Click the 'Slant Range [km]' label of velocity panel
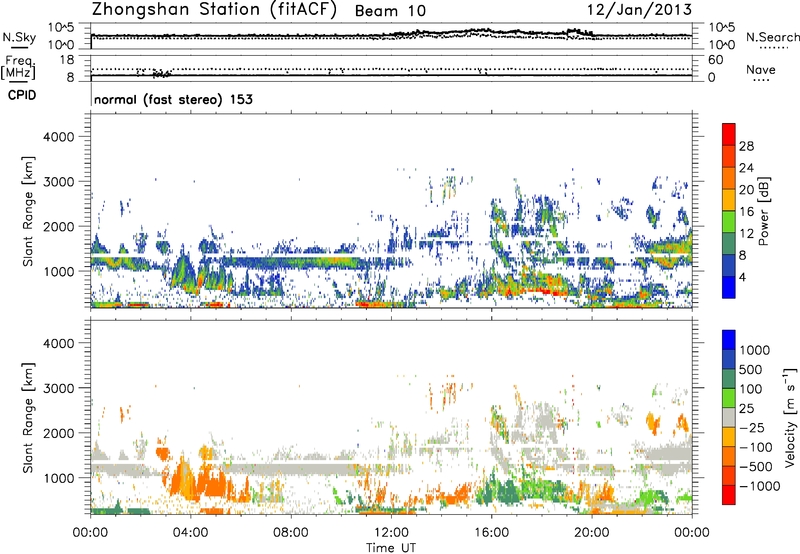The image size is (800, 554). (x=28, y=417)
